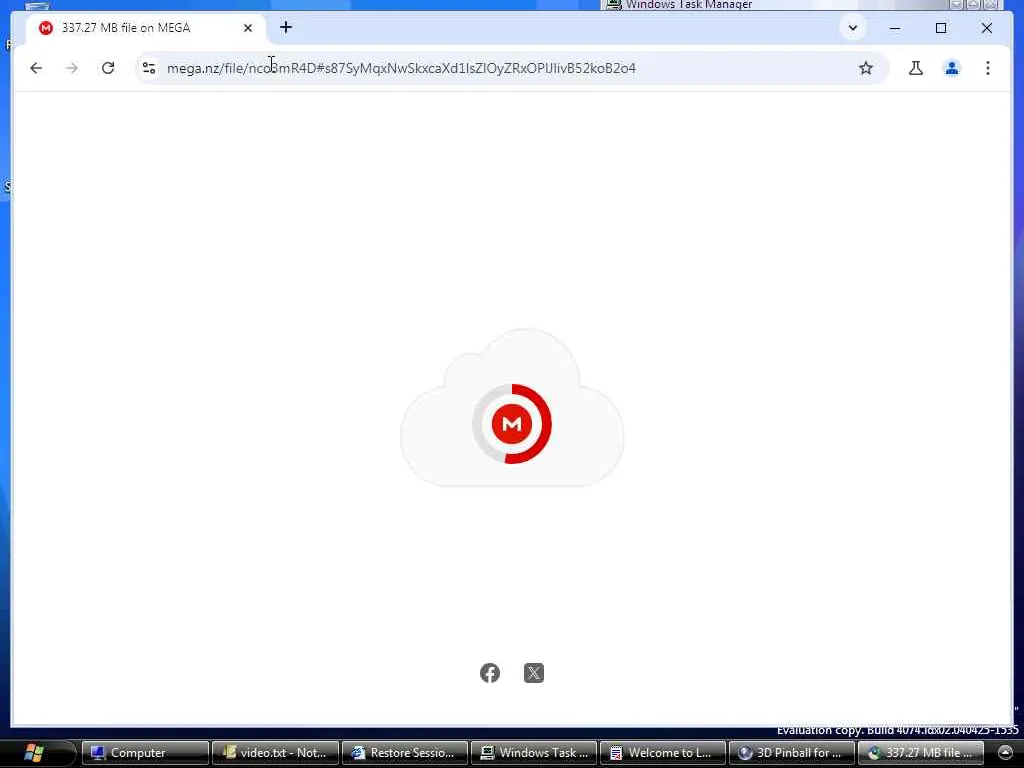Select the 337.27 MB file taskbar item
The image size is (1024, 768).
click(920, 753)
